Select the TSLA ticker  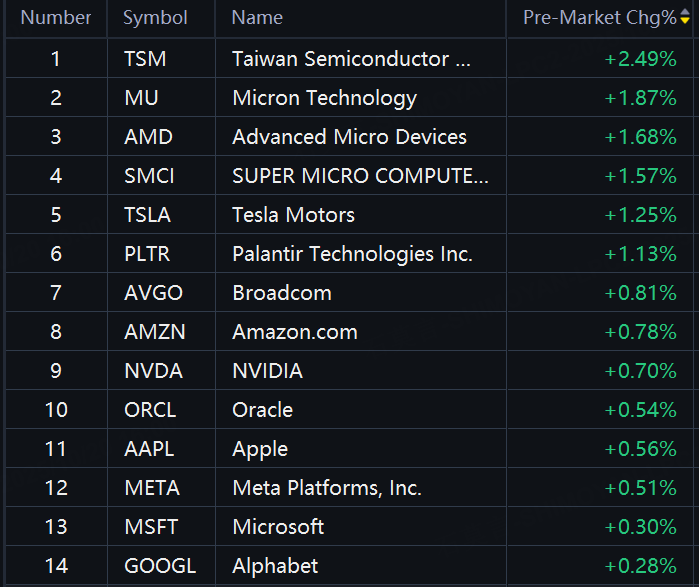coord(148,215)
